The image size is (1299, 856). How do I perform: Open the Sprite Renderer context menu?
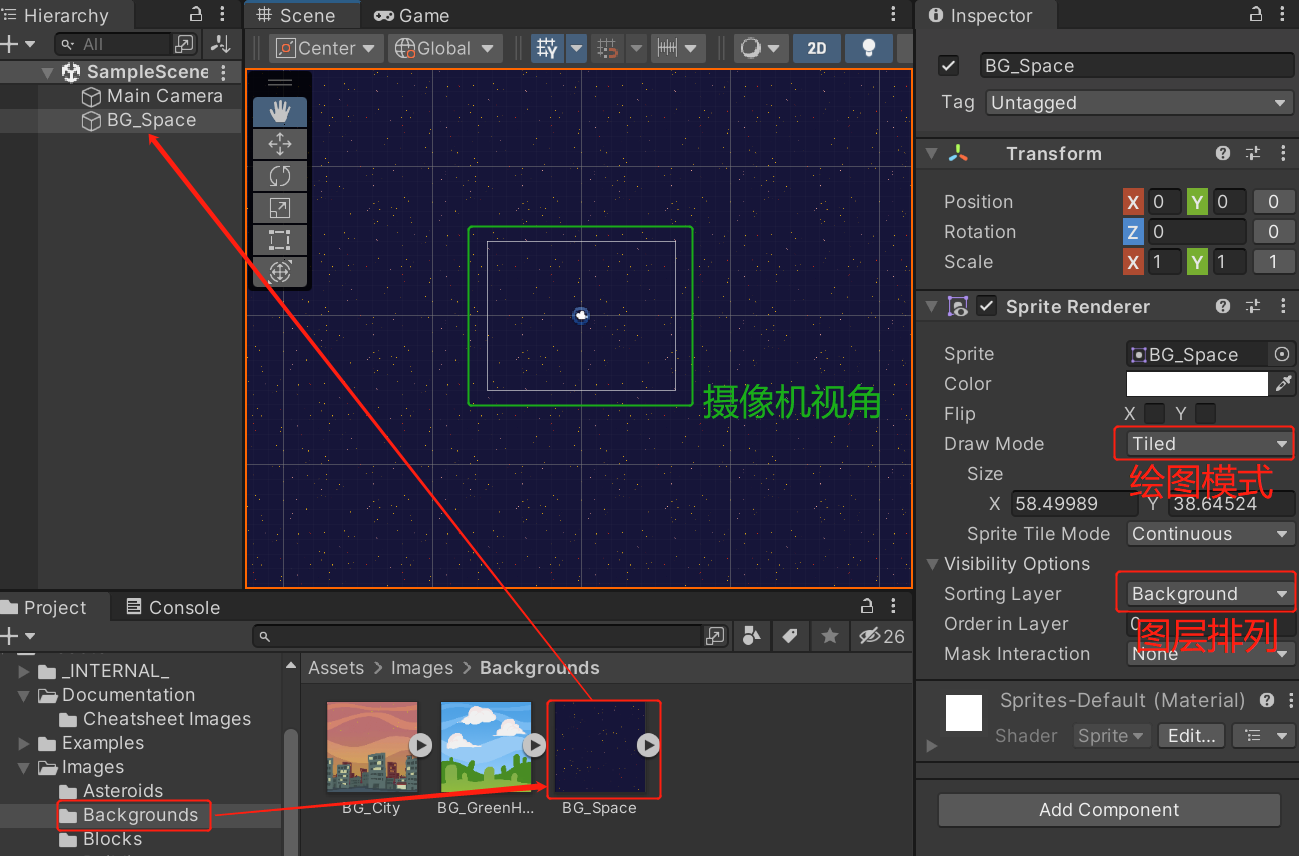coord(1283,307)
